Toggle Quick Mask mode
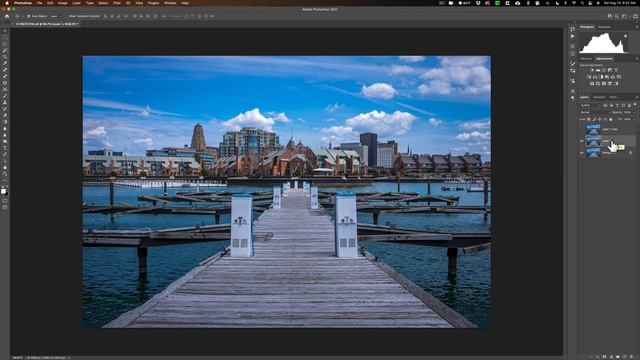Viewport: 640px width, 360px height. coord(5,200)
